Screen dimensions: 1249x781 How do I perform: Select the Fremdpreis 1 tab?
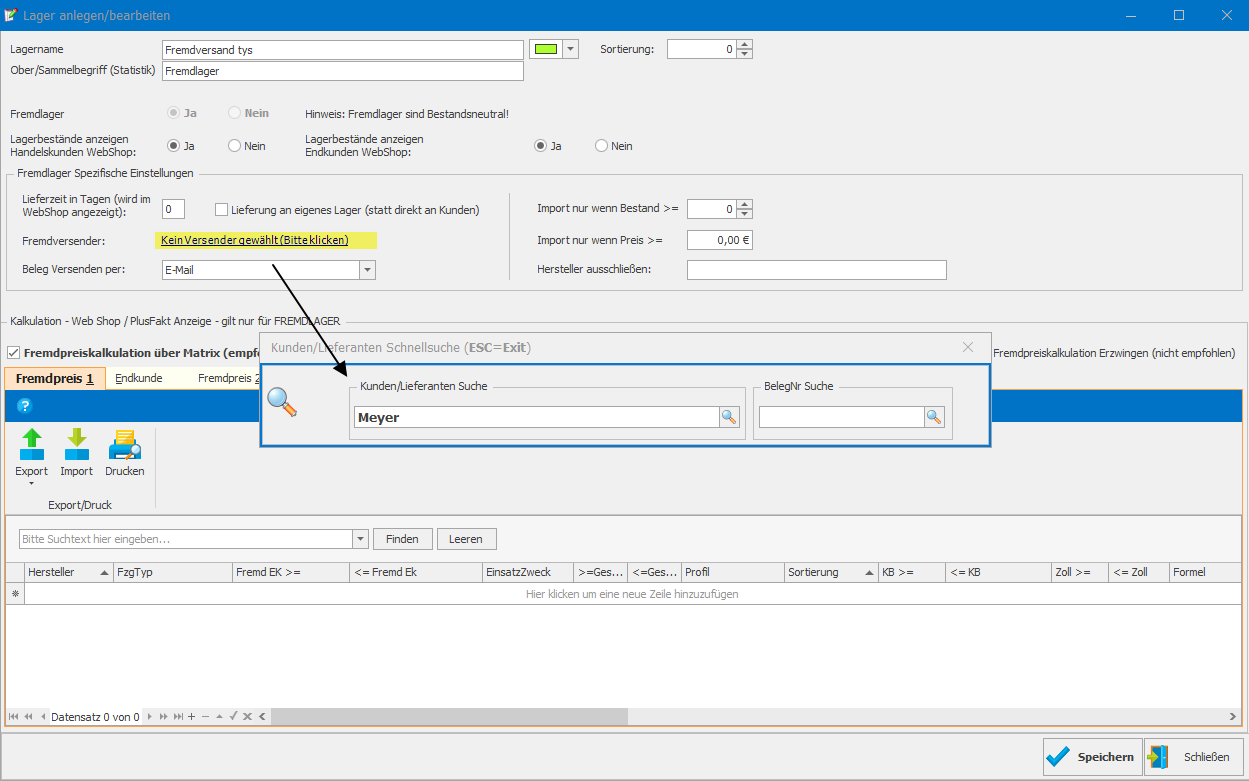coord(54,379)
